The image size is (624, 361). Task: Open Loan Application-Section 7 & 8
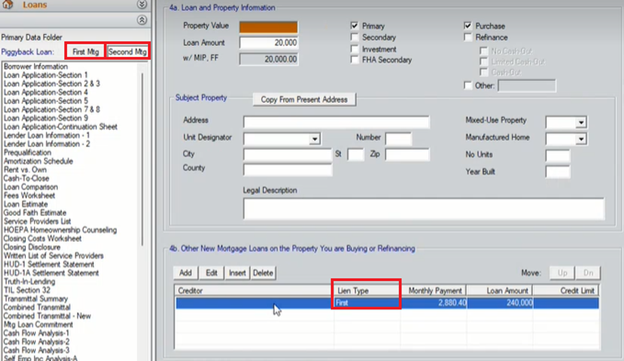[x=52, y=109]
